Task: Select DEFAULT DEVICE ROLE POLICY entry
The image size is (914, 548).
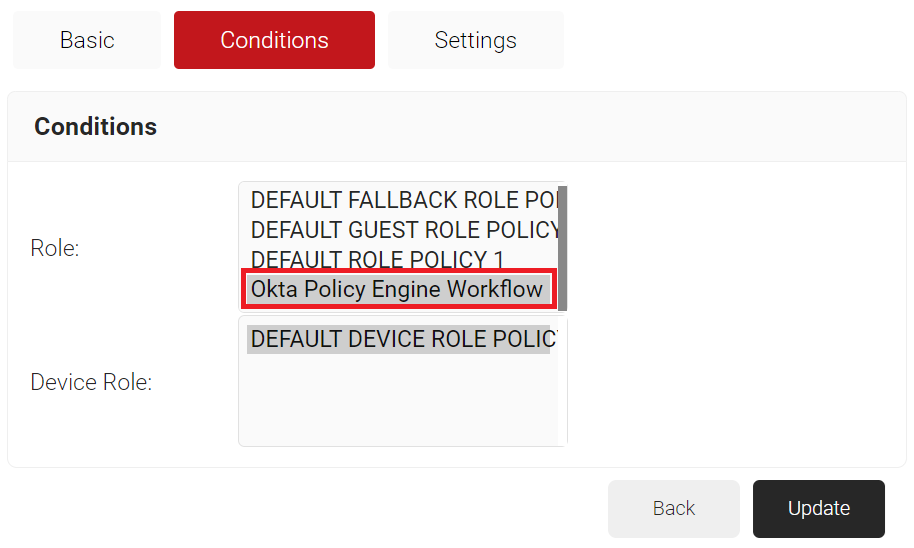Action: coord(400,339)
